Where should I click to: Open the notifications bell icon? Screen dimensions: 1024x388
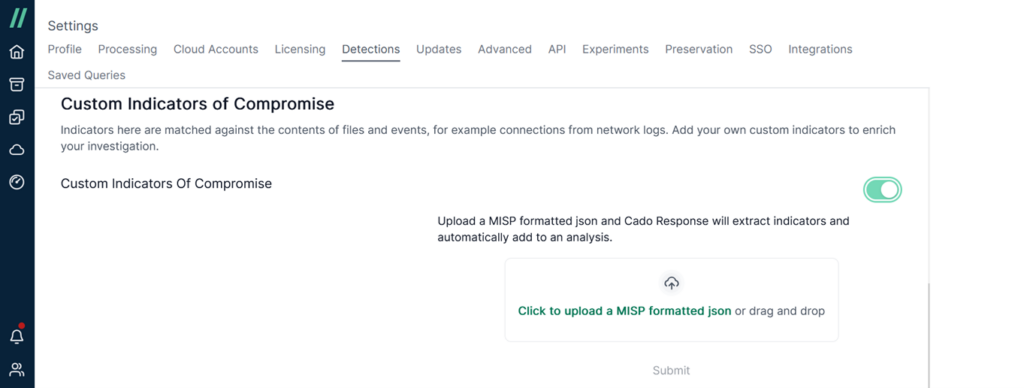[x=17, y=336]
